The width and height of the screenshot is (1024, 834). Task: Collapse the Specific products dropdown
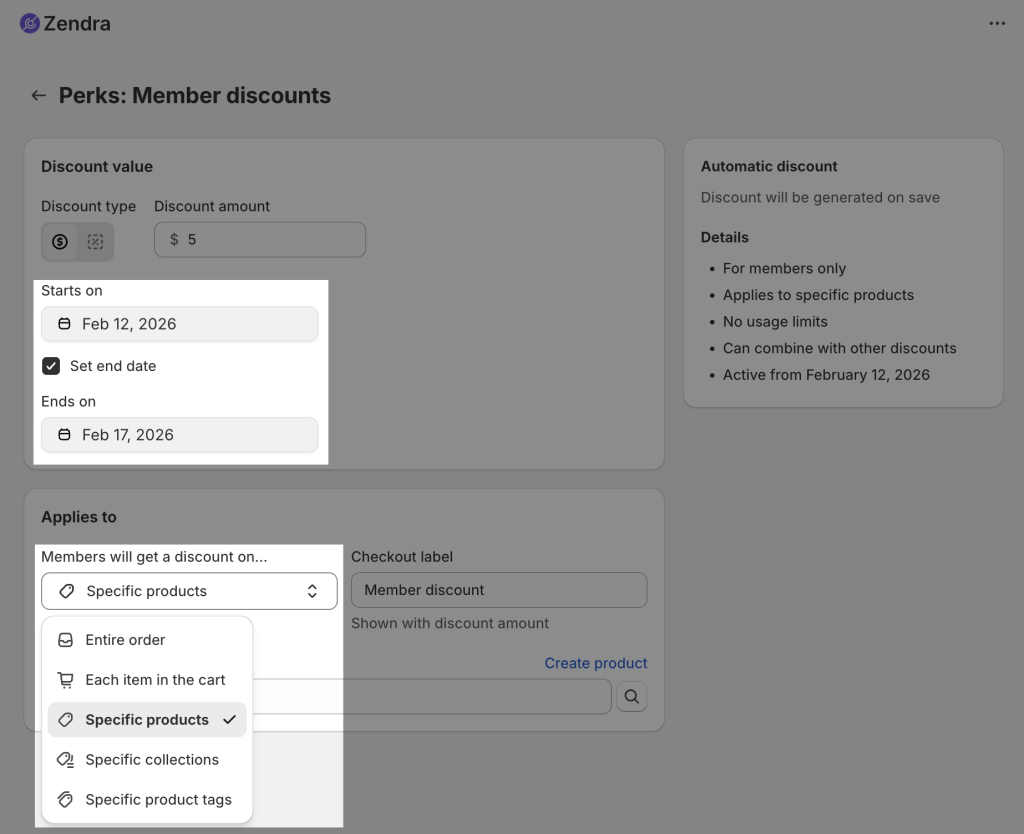[x=189, y=591]
